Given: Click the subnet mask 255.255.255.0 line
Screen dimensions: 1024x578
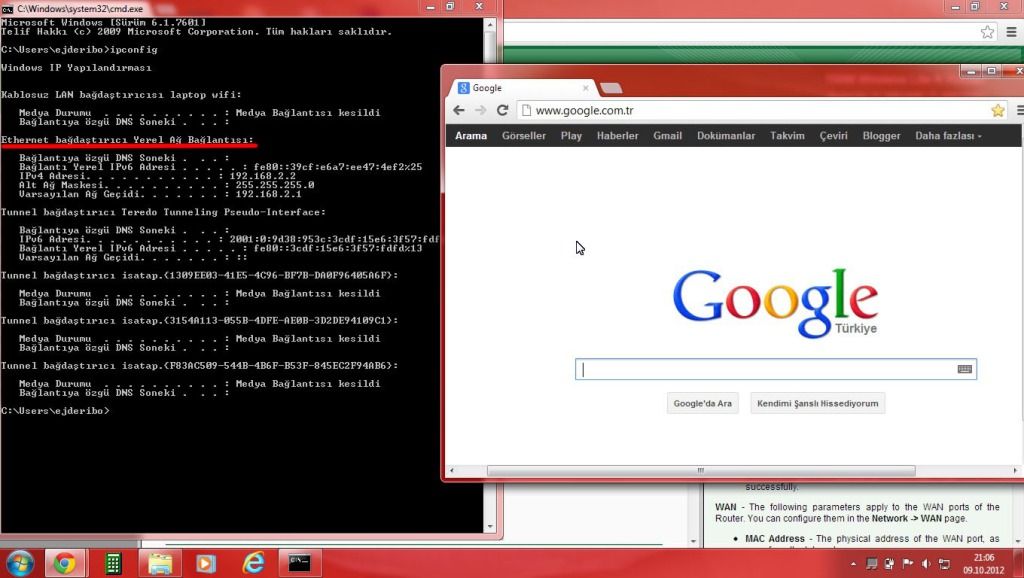Looking at the screenshot, I should click(x=167, y=185).
